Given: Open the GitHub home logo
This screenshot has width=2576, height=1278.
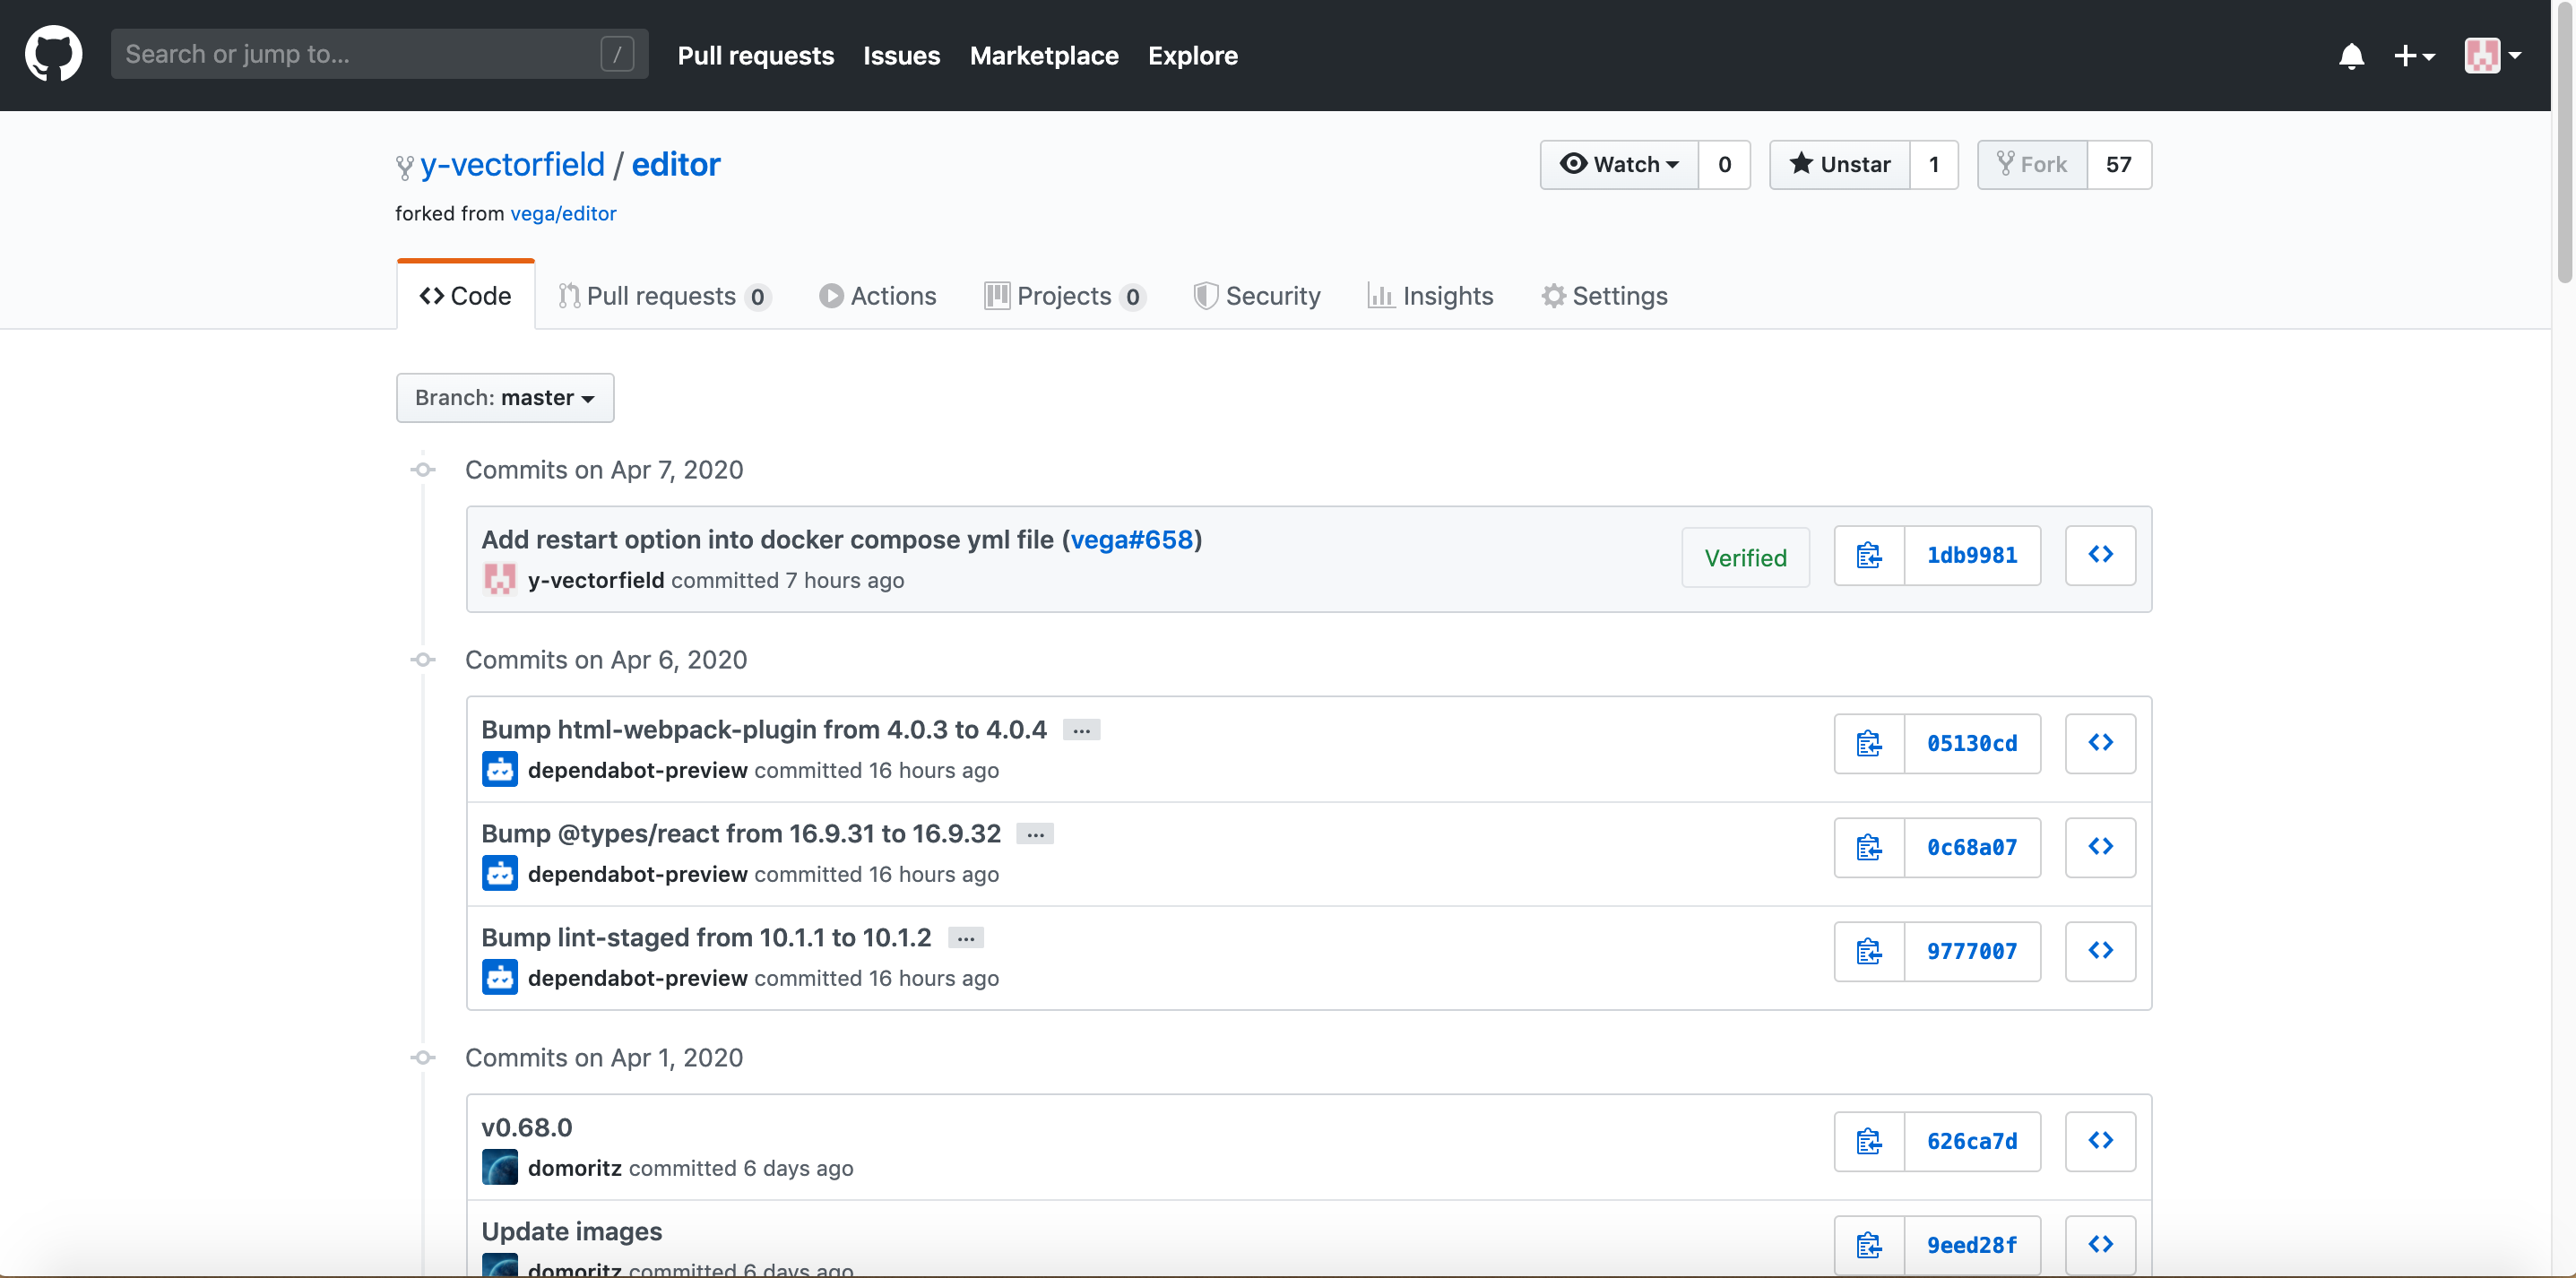Looking at the screenshot, I should point(53,54).
